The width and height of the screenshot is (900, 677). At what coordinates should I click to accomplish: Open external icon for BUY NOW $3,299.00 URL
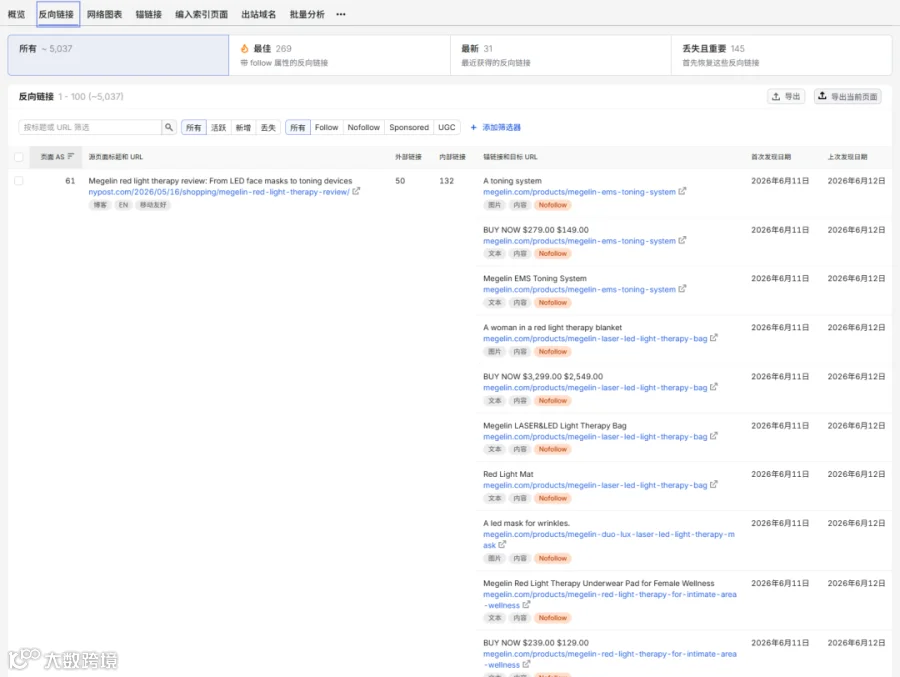tap(713, 388)
